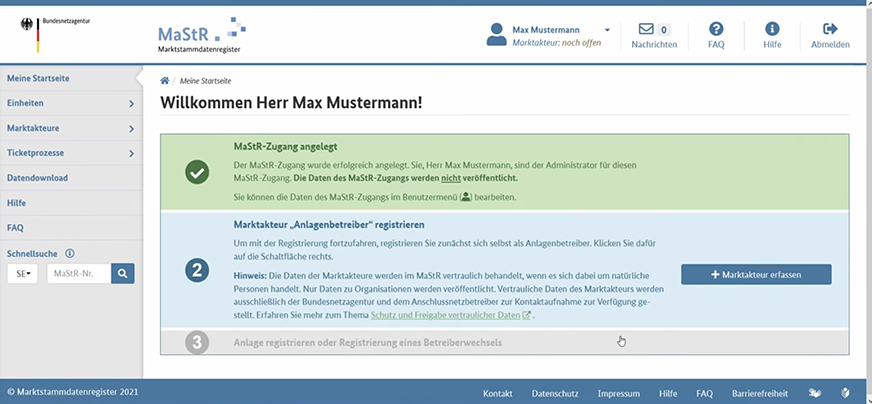This screenshot has height=404, width=872.
Task: Click the Marktakteur Anlagenbetreiber registrieren heading
Action: coord(329,225)
